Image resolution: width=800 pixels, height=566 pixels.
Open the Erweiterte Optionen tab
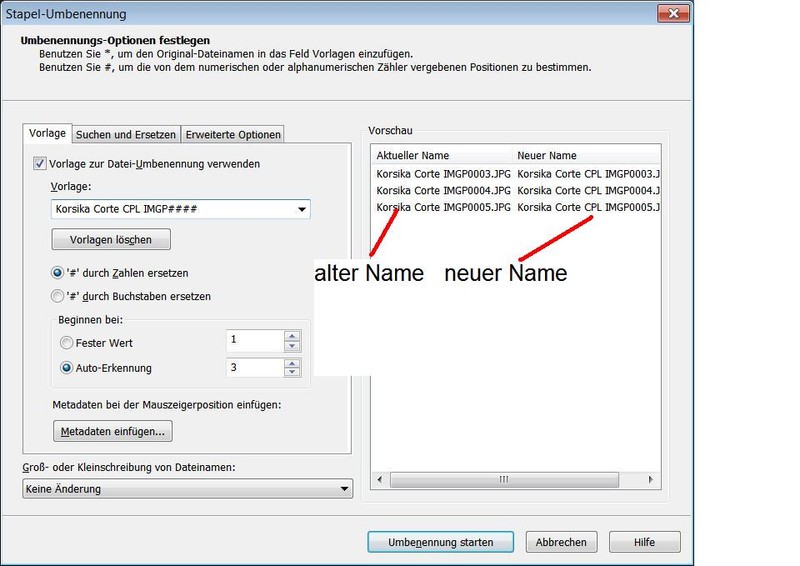click(233, 135)
